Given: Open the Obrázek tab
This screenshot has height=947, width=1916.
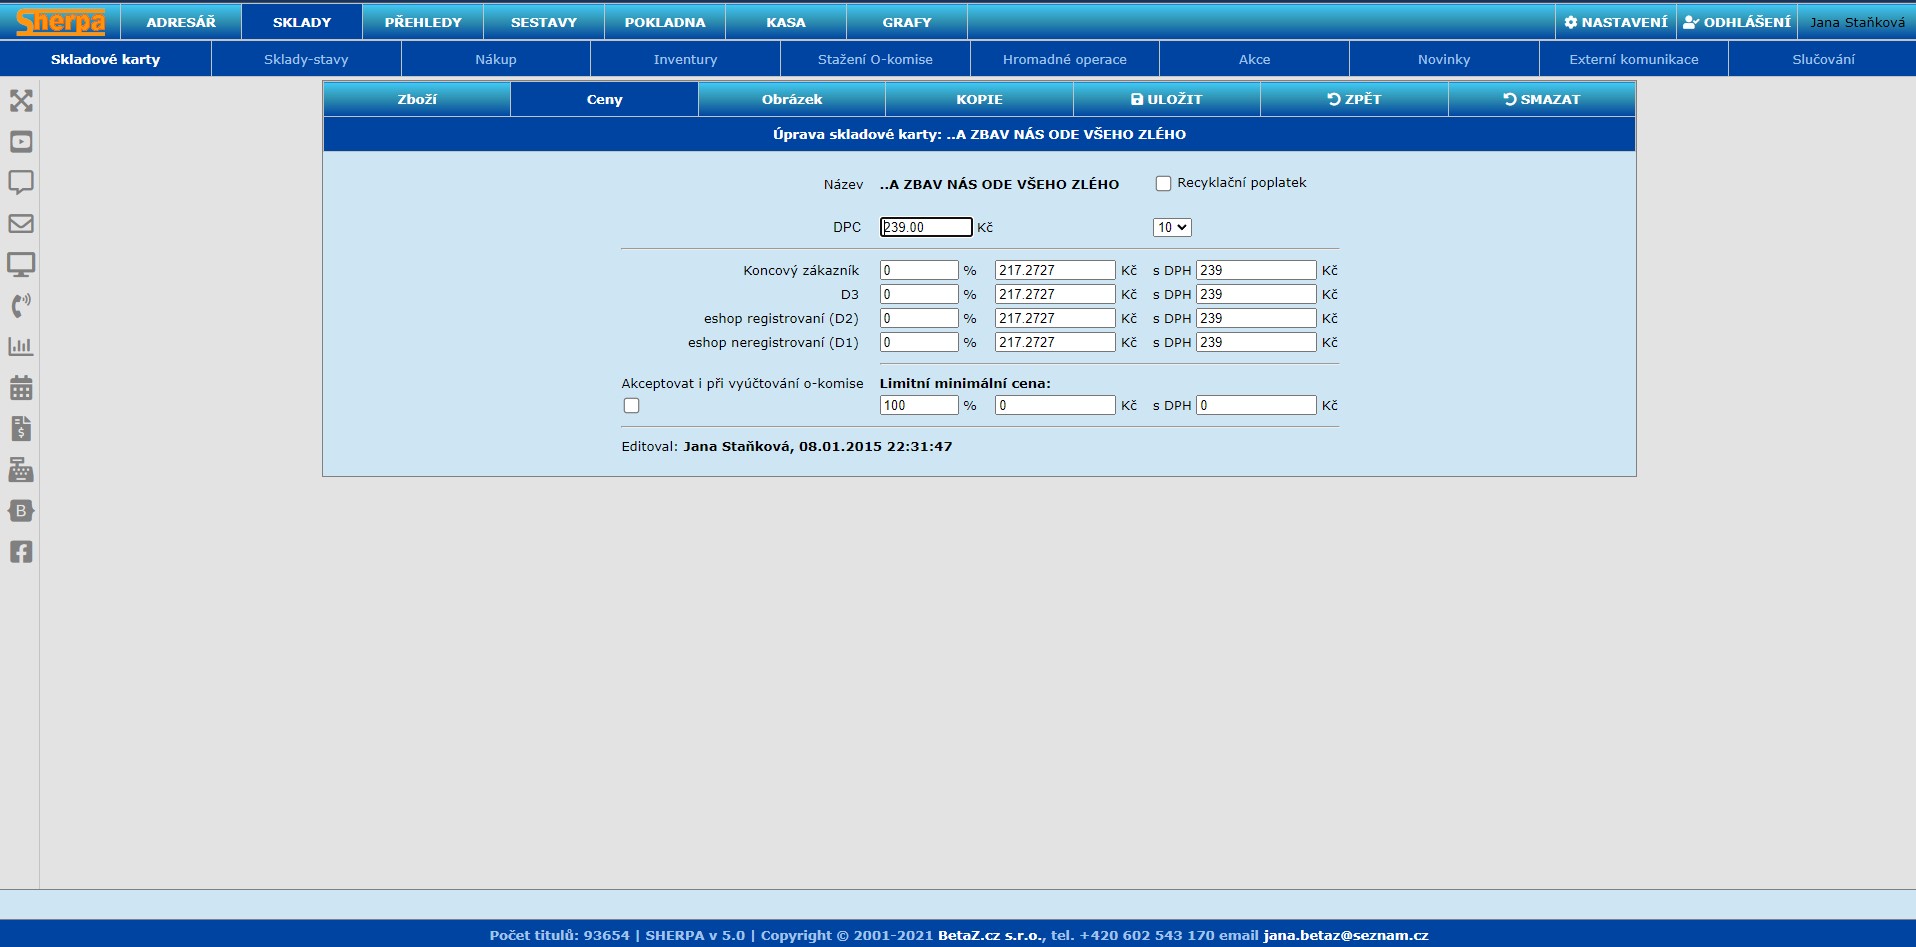Looking at the screenshot, I should [x=792, y=100].
